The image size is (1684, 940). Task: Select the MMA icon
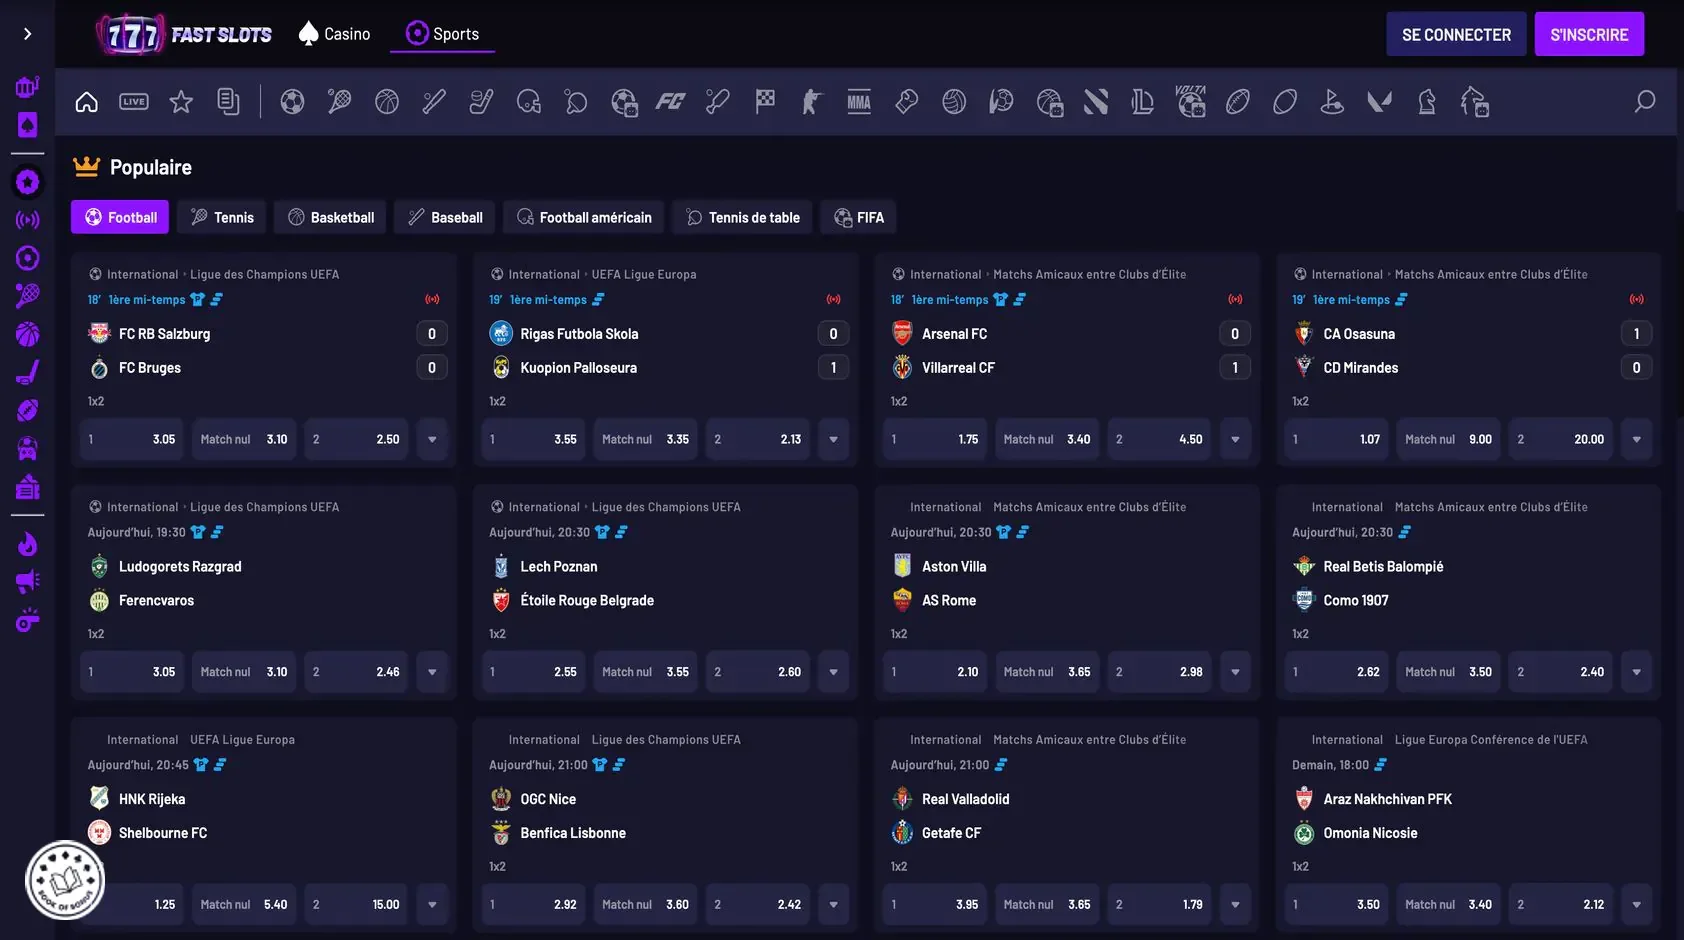pyautogui.click(x=859, y=102)
